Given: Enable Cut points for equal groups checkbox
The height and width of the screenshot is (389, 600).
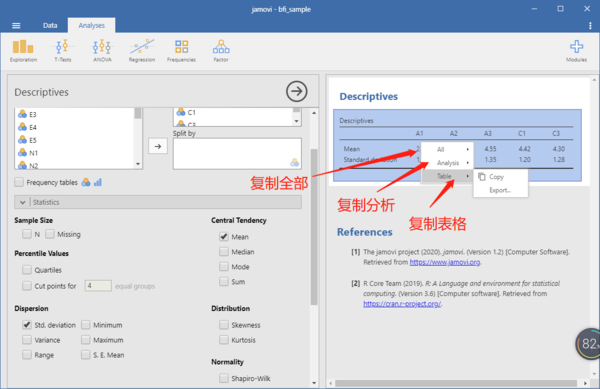Looking at the screenshot, I should [x=27, y=286].
